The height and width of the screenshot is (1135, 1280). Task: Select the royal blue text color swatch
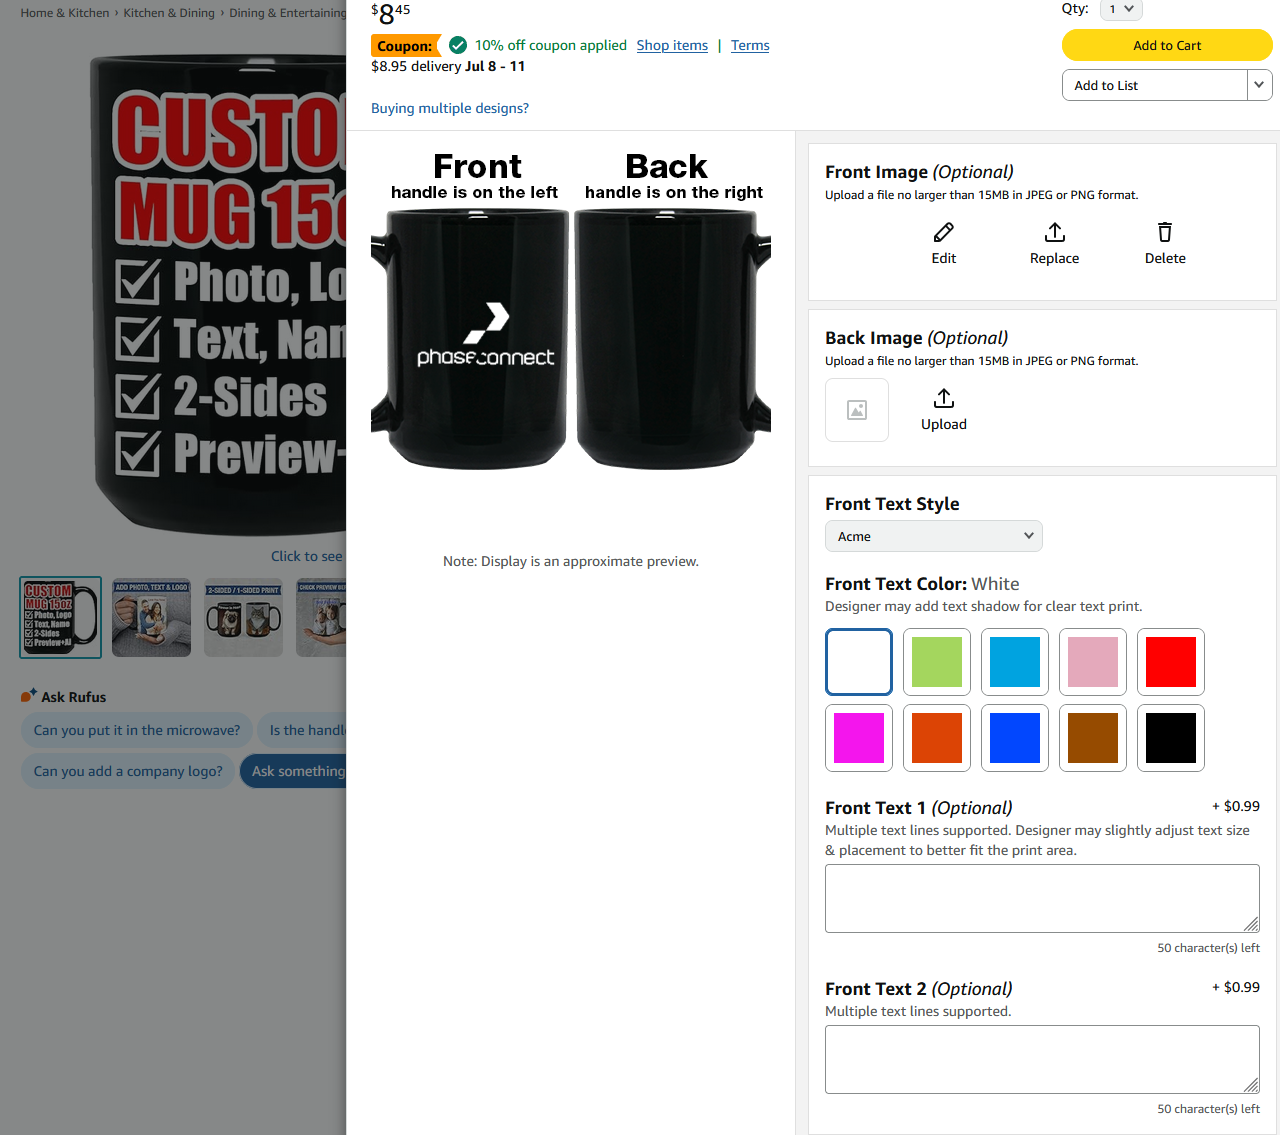point(1015,738)
